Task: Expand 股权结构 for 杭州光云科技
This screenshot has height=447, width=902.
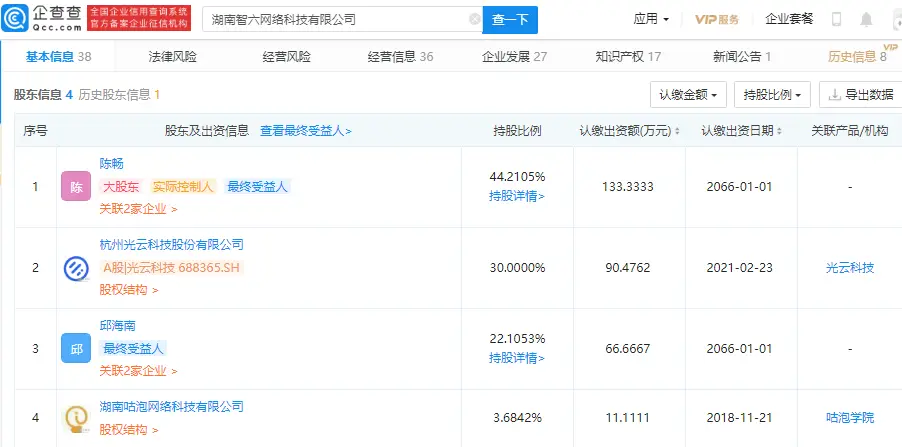Action: [x=128, y=290]
